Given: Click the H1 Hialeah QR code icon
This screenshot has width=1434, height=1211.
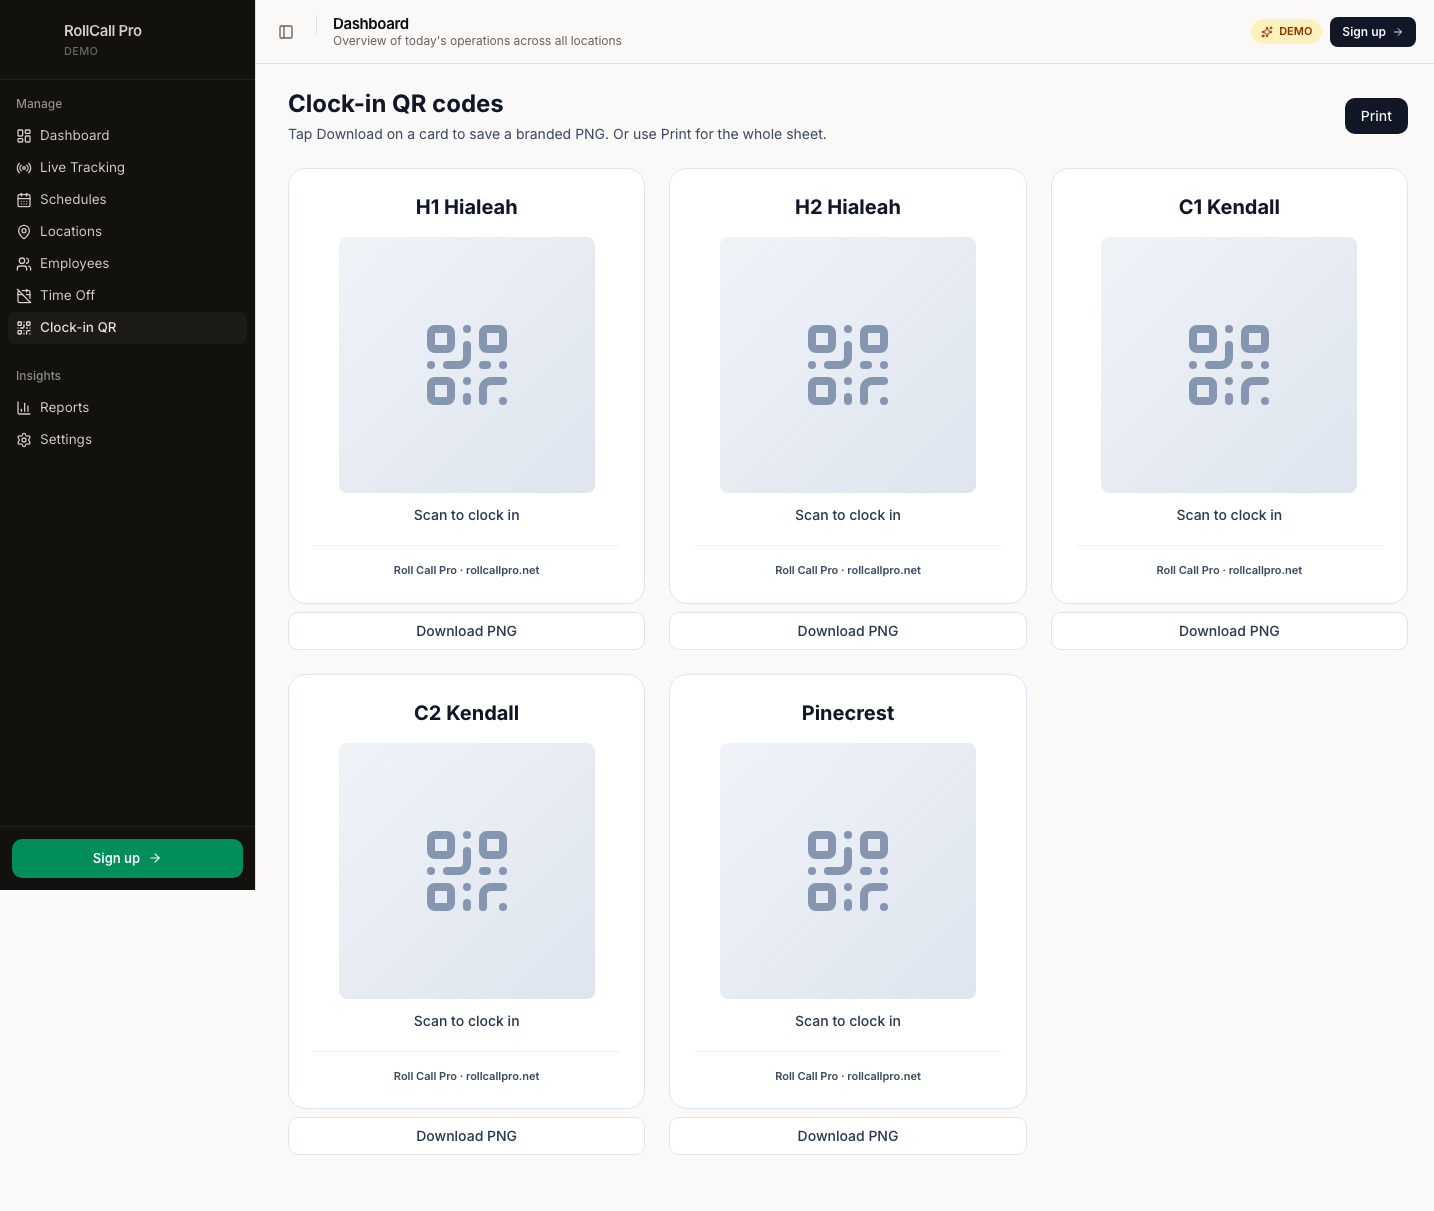Looking at the screenshot, I should coord(467,365).
